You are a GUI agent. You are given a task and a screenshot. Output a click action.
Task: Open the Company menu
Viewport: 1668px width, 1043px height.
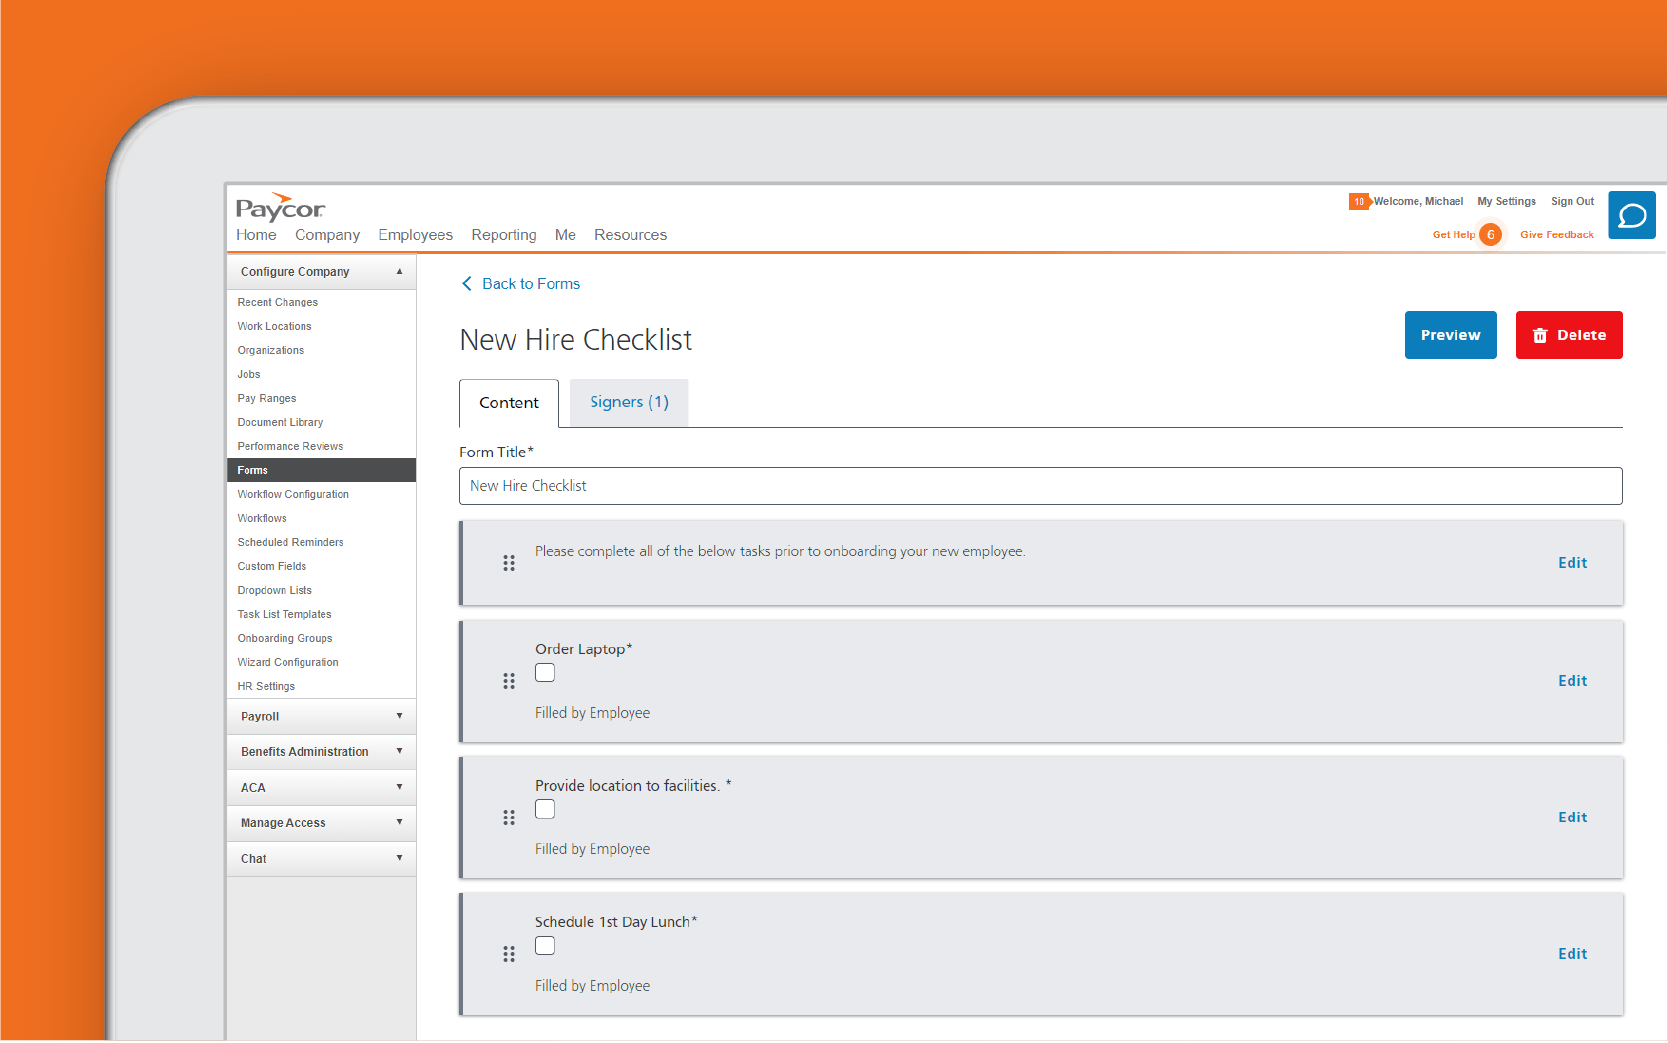[327, 235]
